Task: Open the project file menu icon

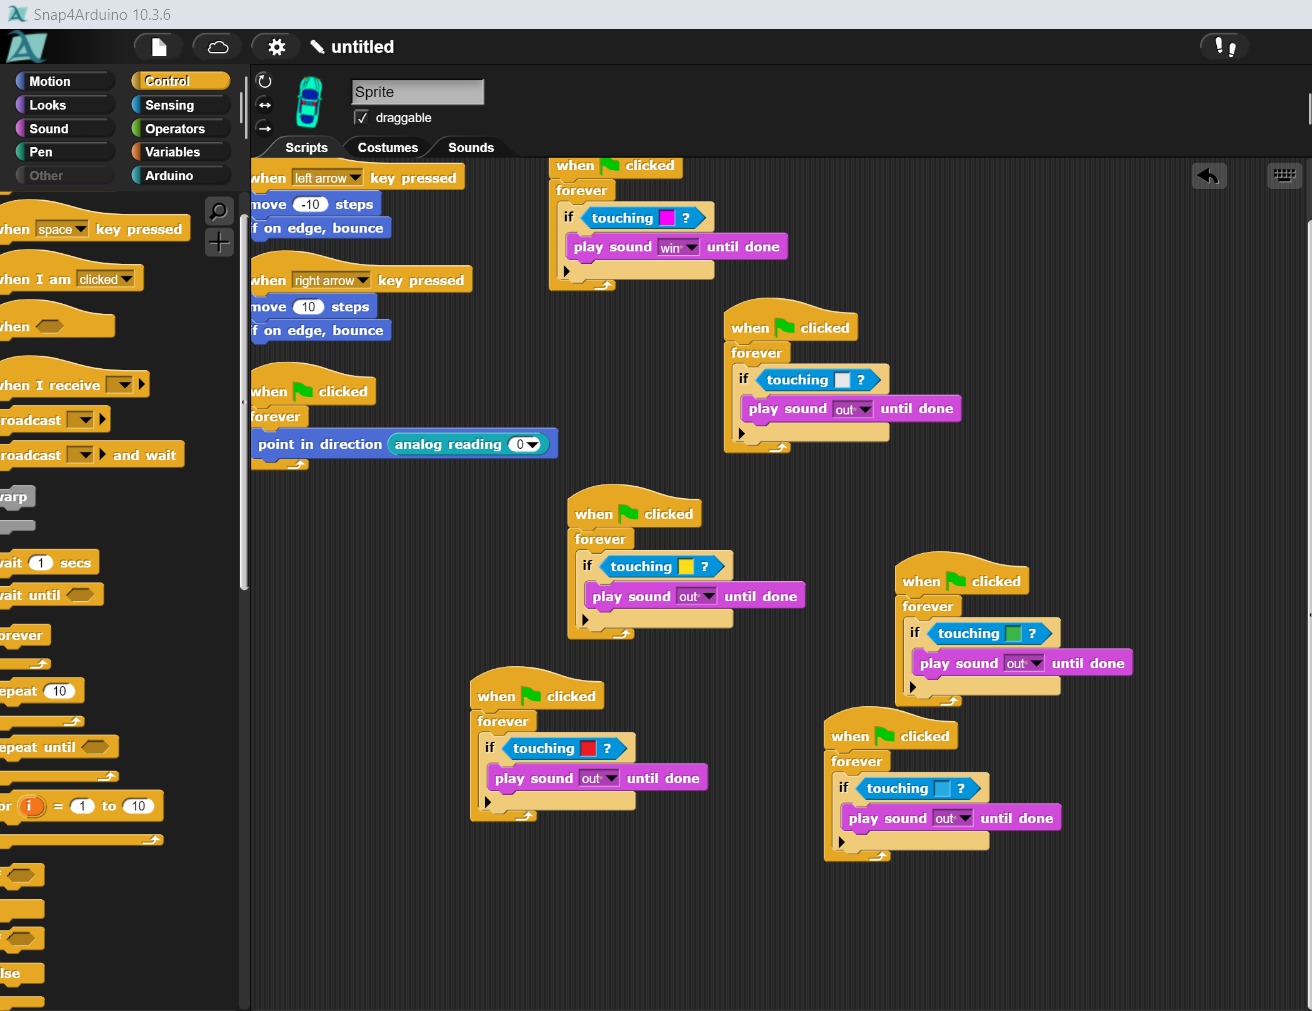Action: coord(159,47)
